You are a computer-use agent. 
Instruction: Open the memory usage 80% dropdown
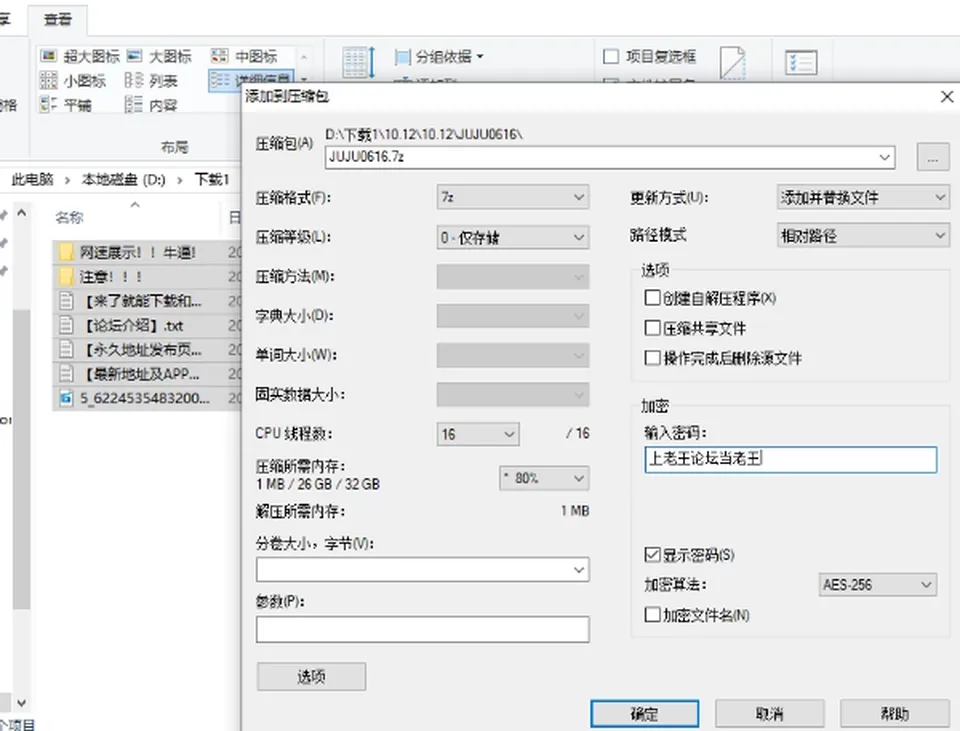coord(544,478)
